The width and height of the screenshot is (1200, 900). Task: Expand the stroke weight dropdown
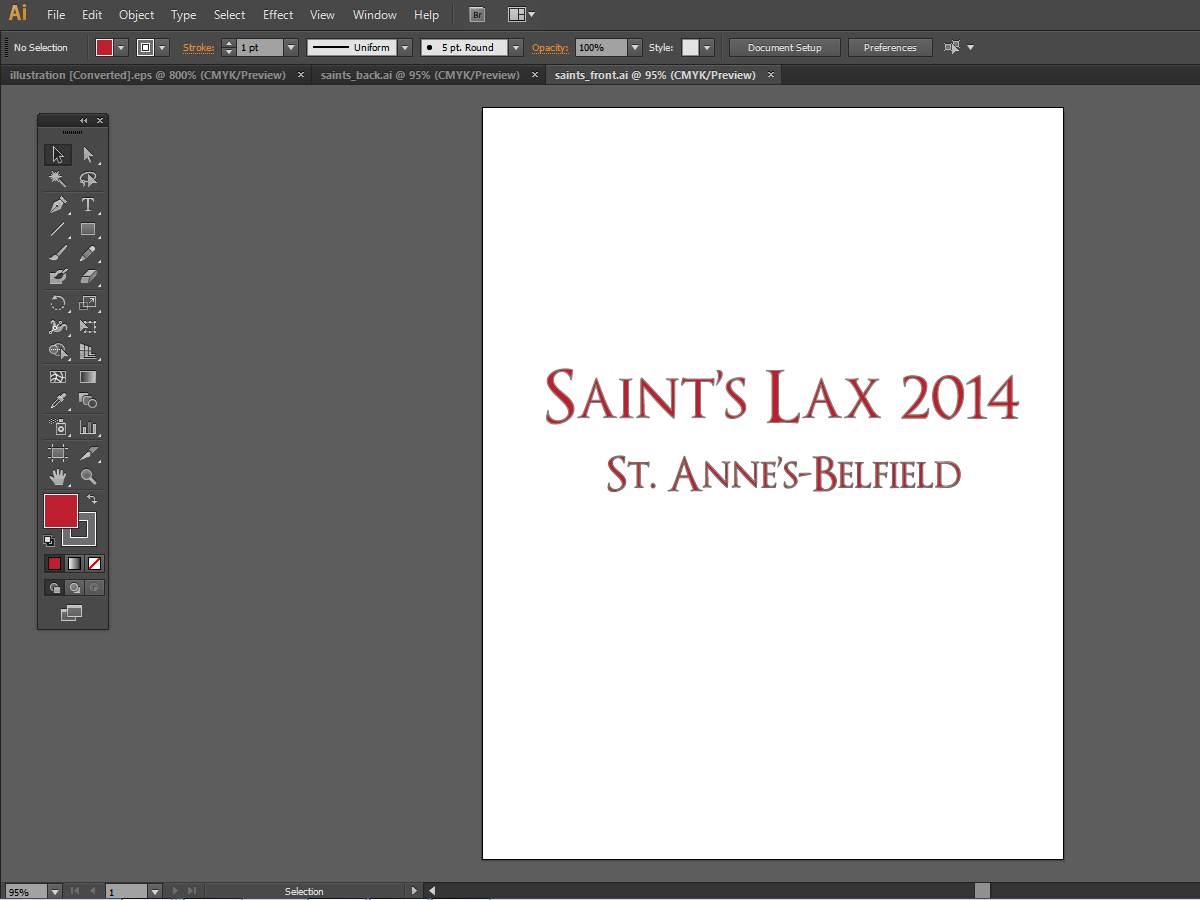(x=291, y=48)
